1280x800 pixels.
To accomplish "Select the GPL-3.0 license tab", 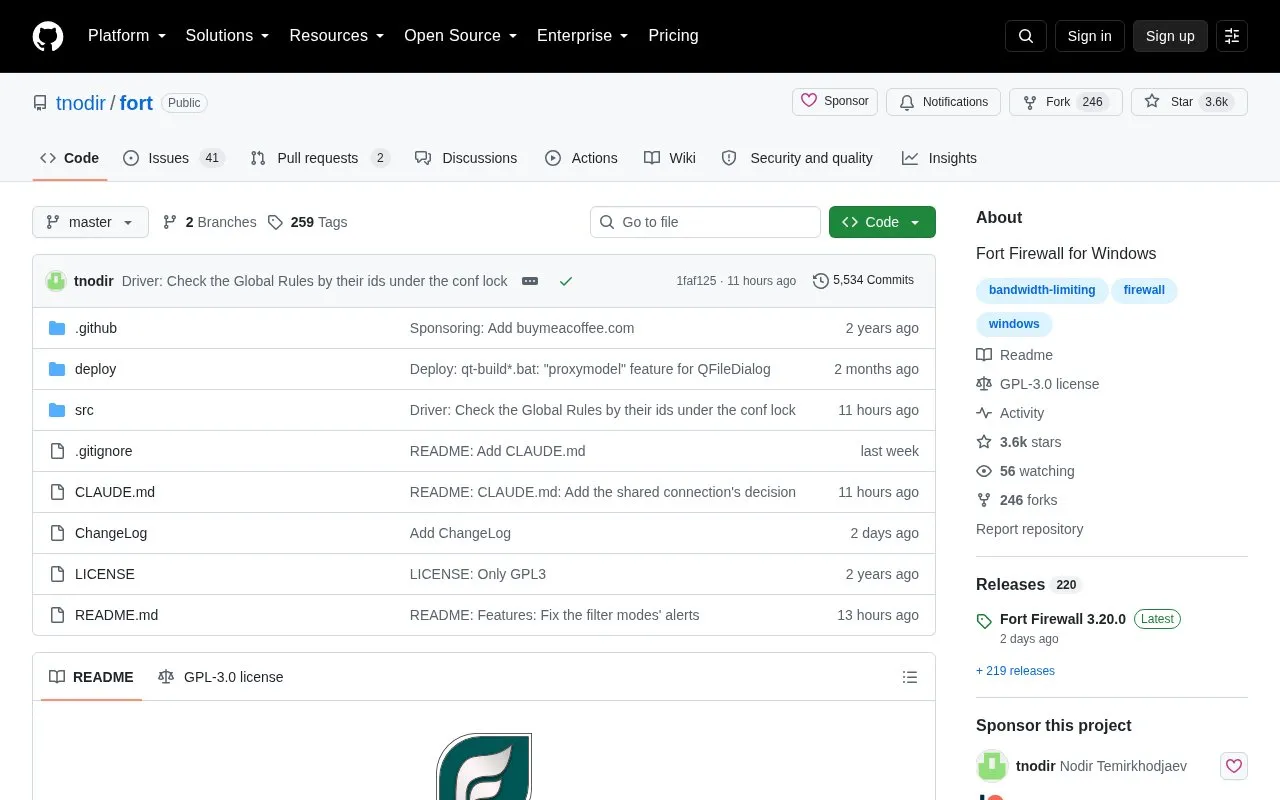I will 221,677.
